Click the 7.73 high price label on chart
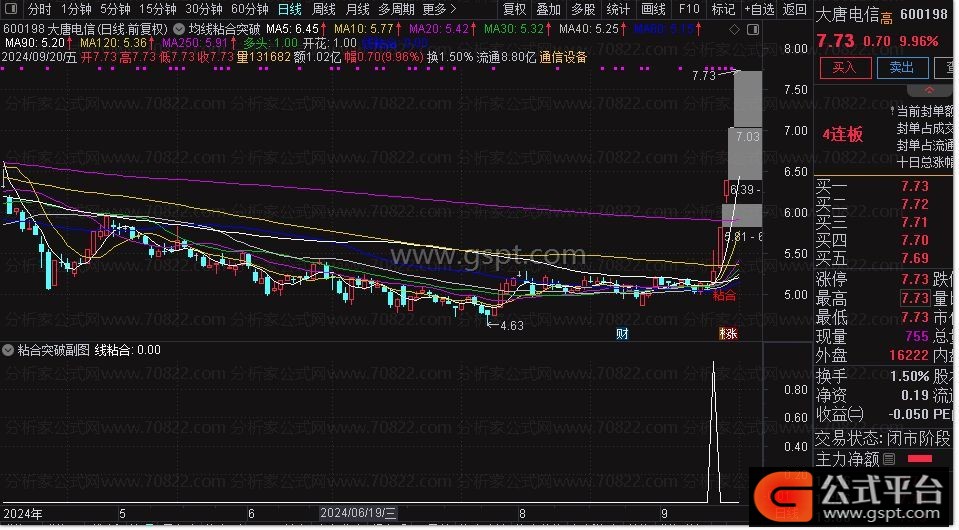This screenshot has height=530, width=959. [x=704, y=75]
